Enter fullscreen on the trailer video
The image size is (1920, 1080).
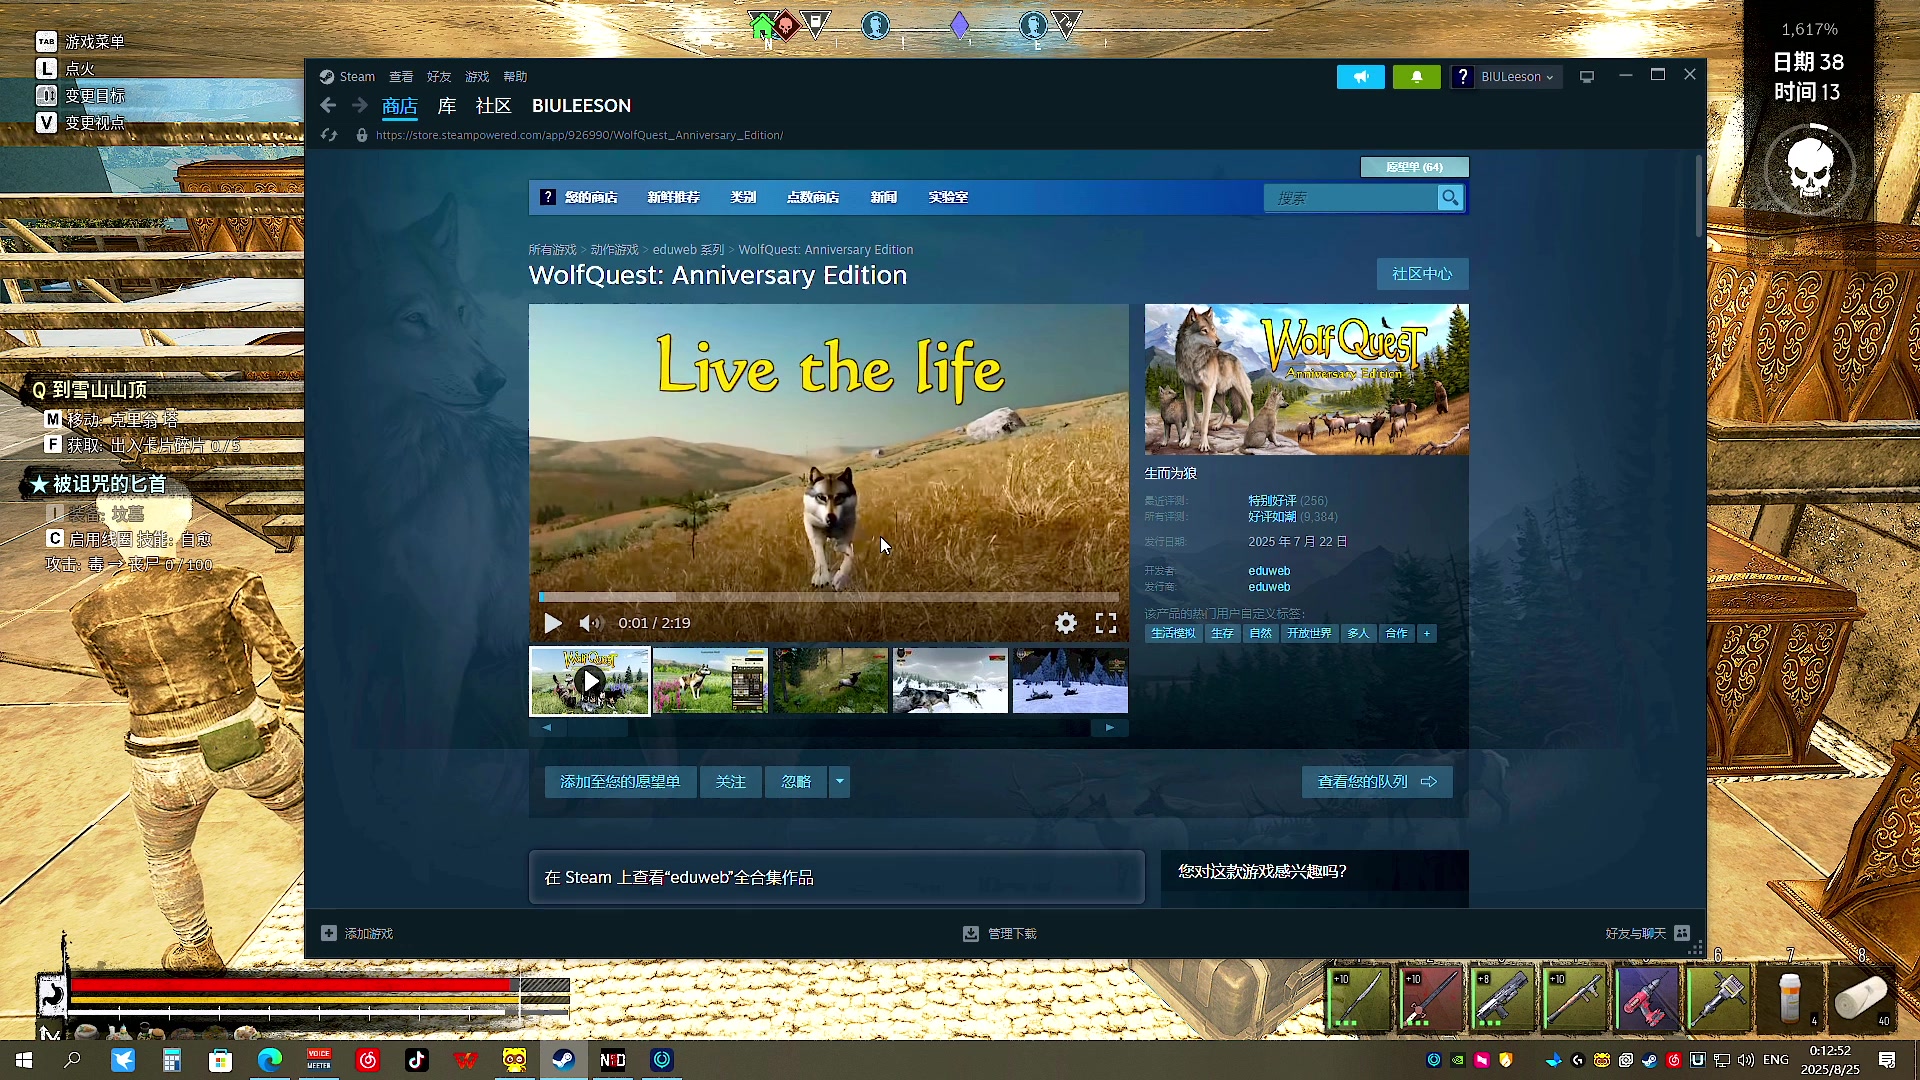(1105, 623)
